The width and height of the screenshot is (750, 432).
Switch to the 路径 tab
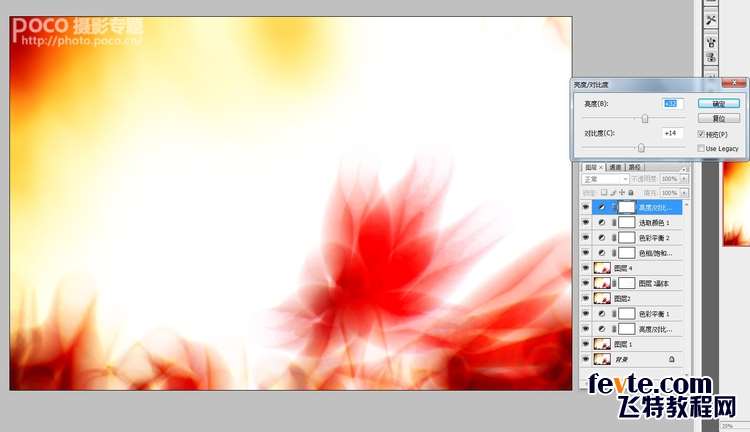(635, 167)
